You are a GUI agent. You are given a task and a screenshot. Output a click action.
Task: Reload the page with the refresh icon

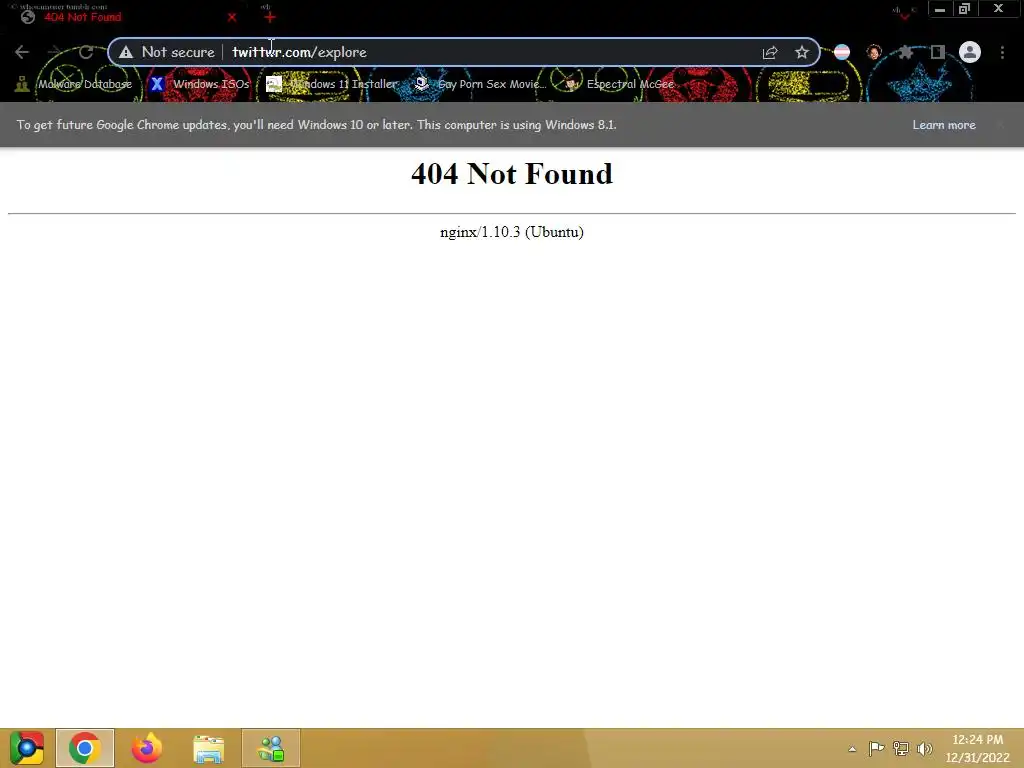(x=86, y=52)
